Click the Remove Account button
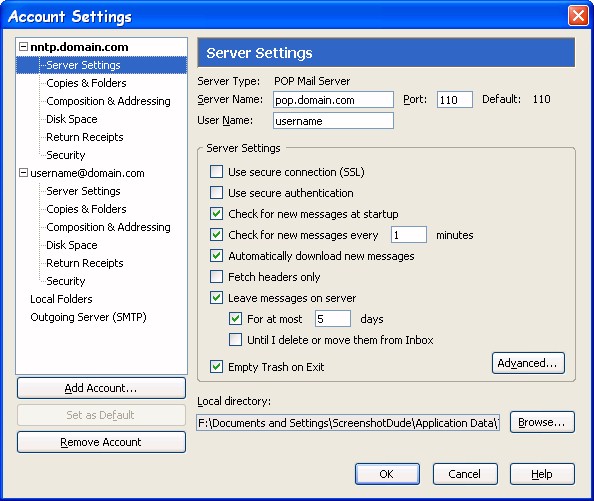The height and width of the screenshot is (501, 594). [101, 442]
